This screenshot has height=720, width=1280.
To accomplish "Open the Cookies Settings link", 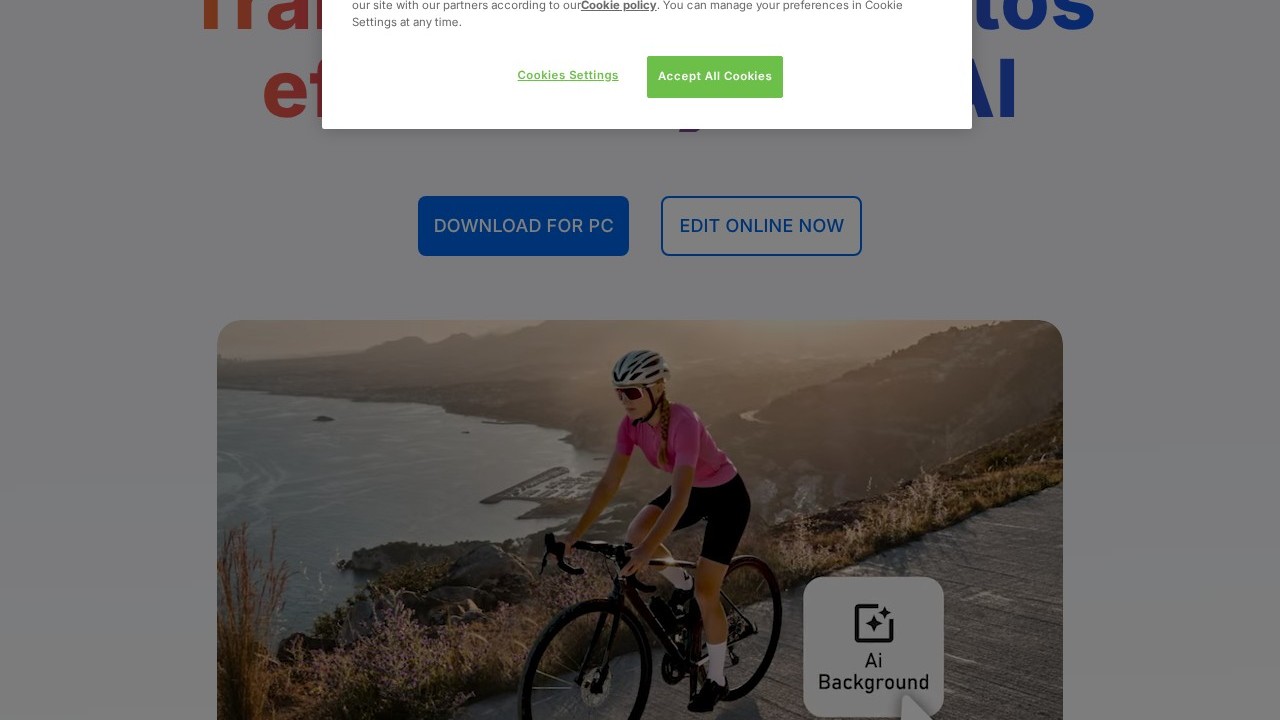I will point(568,76).
